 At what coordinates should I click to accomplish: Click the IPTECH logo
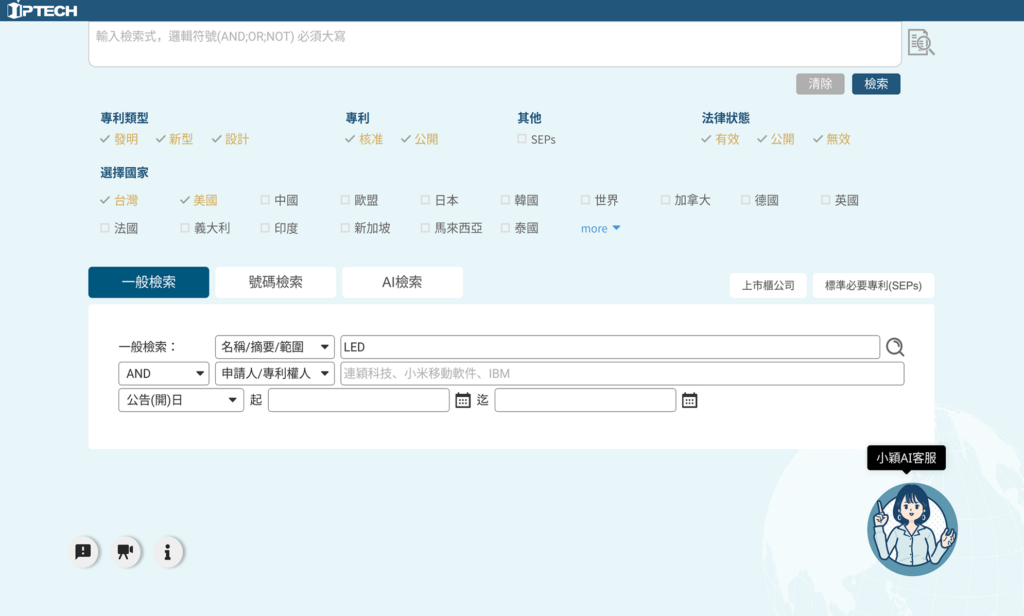43,10
